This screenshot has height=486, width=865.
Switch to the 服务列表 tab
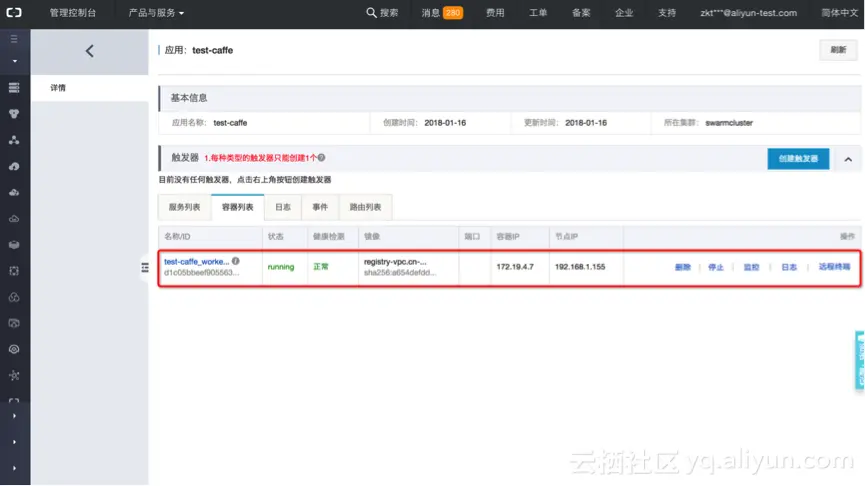pos(184,207)
